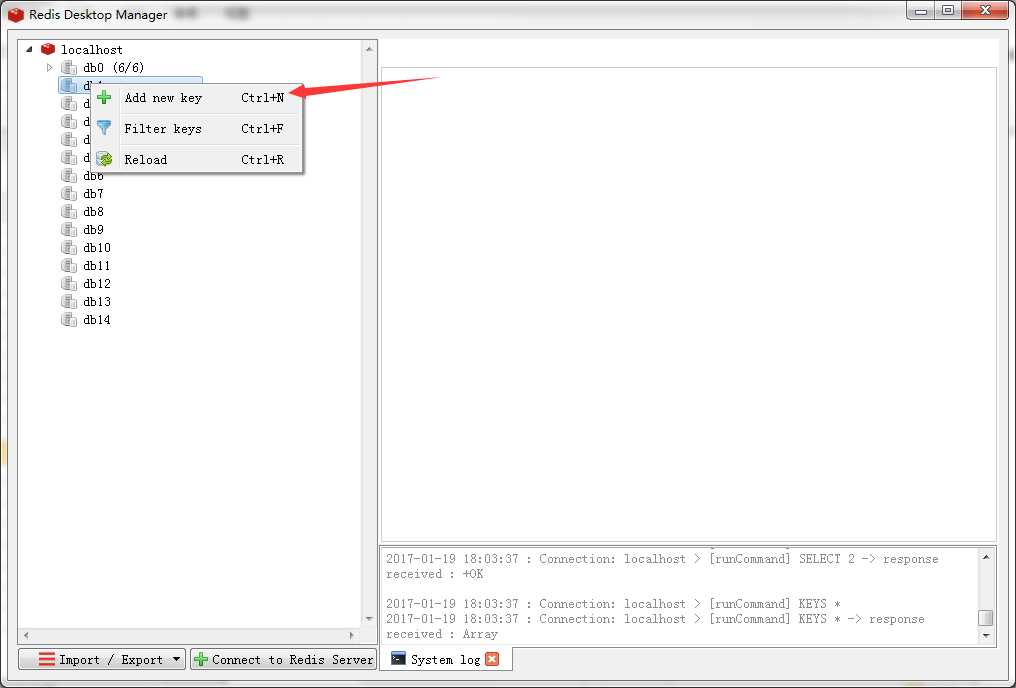The image size is (1016, 688).
Task: Click refresh icon beside Reload
Action: [x=104, y=159]
